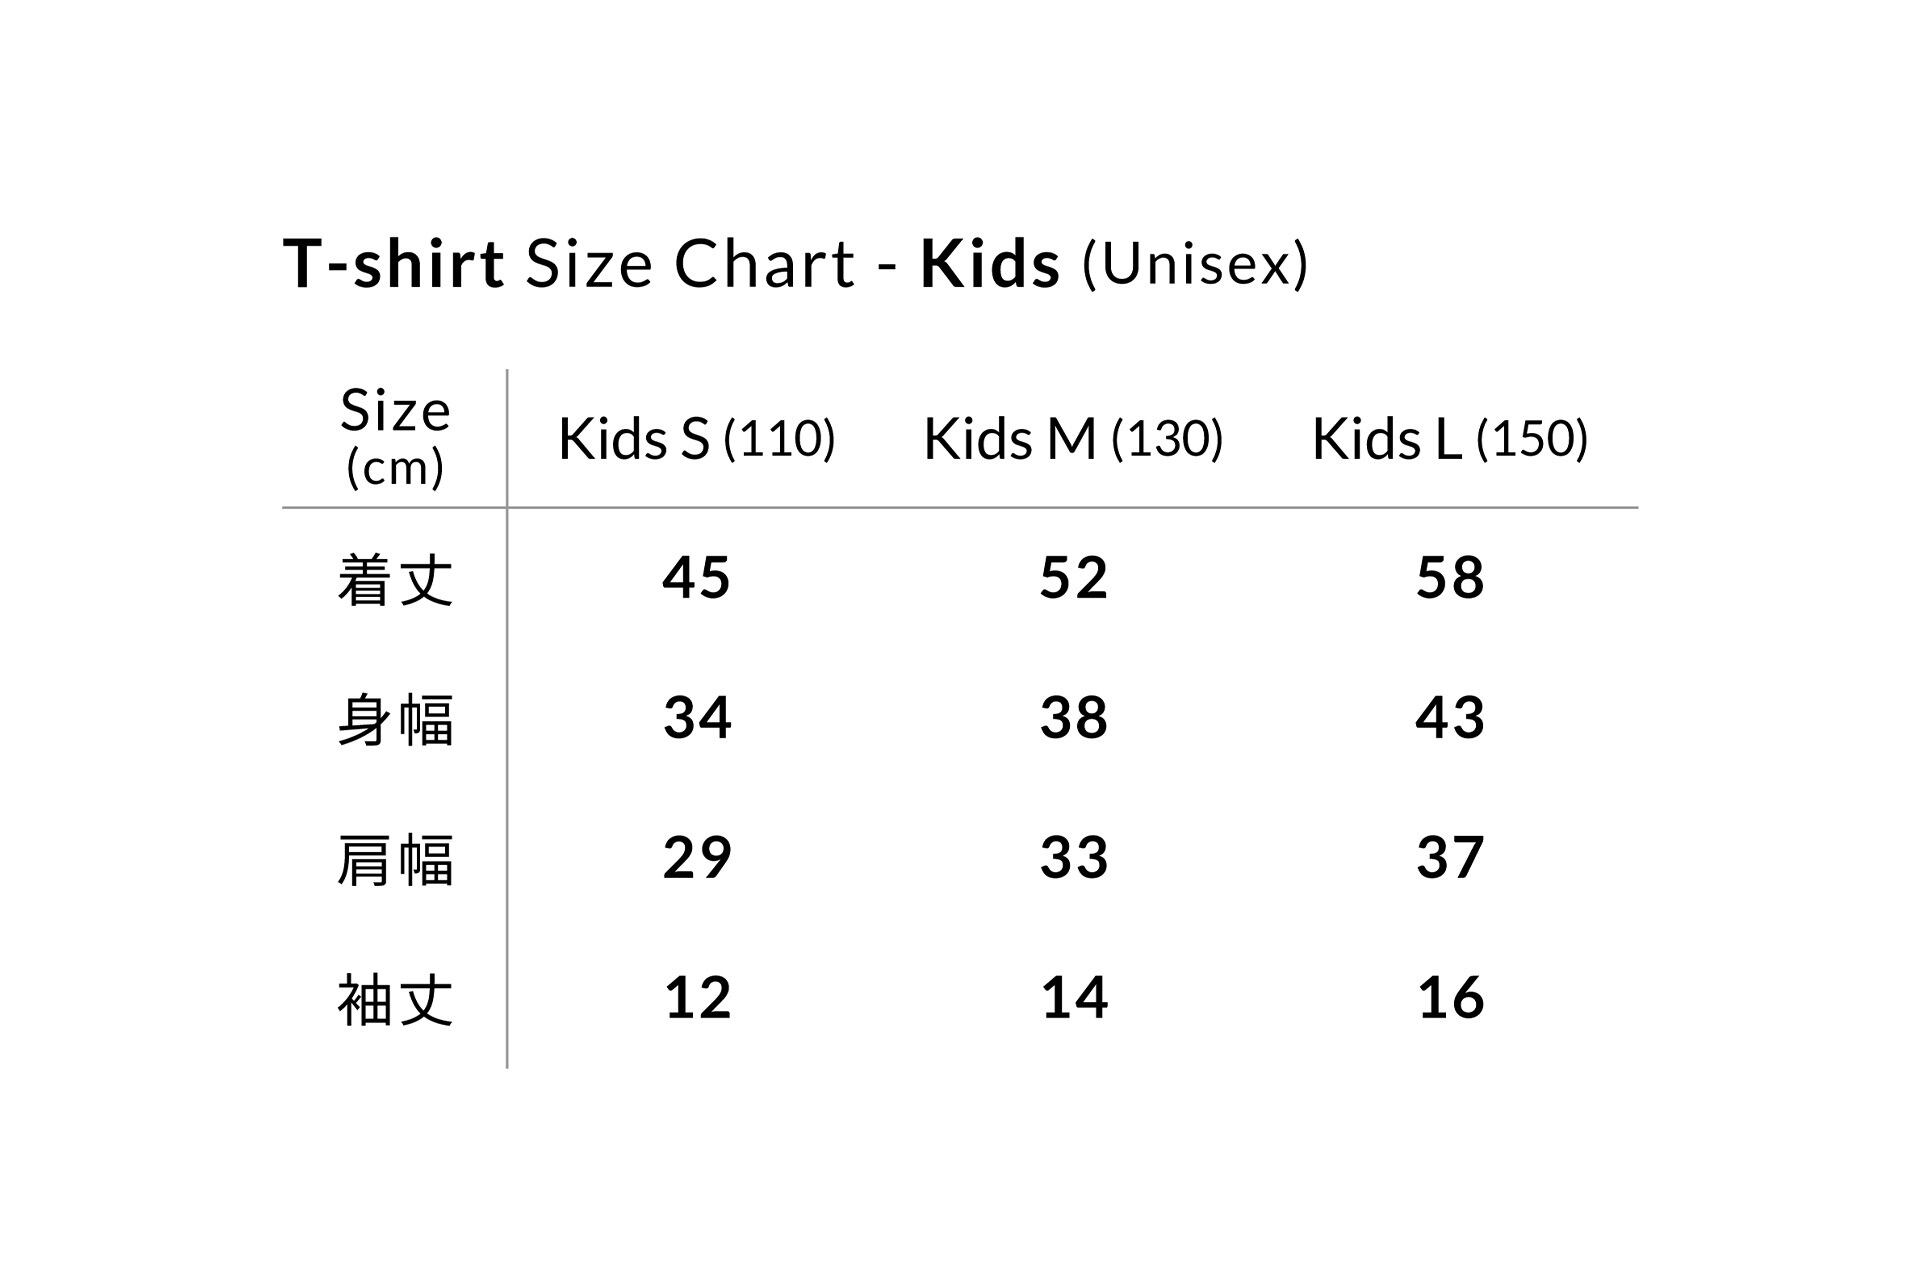Image resolution: width=1920 pixels, height=1280 pixels.
Task: Click the value 52 under Kids M
Action: point(1073,578)
